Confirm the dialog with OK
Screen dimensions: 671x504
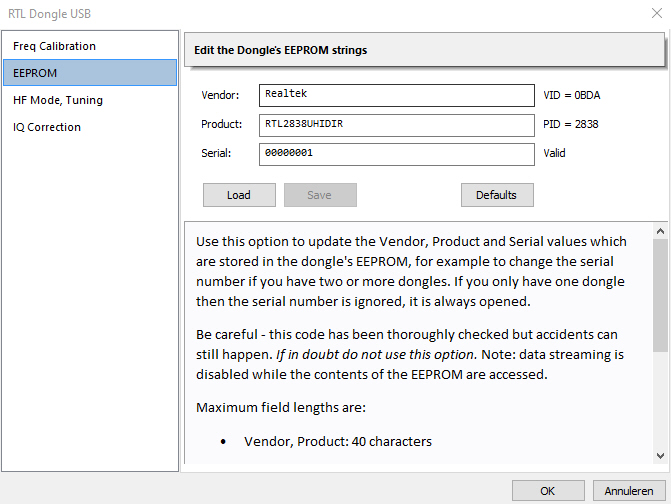click(x=548, y=490)
